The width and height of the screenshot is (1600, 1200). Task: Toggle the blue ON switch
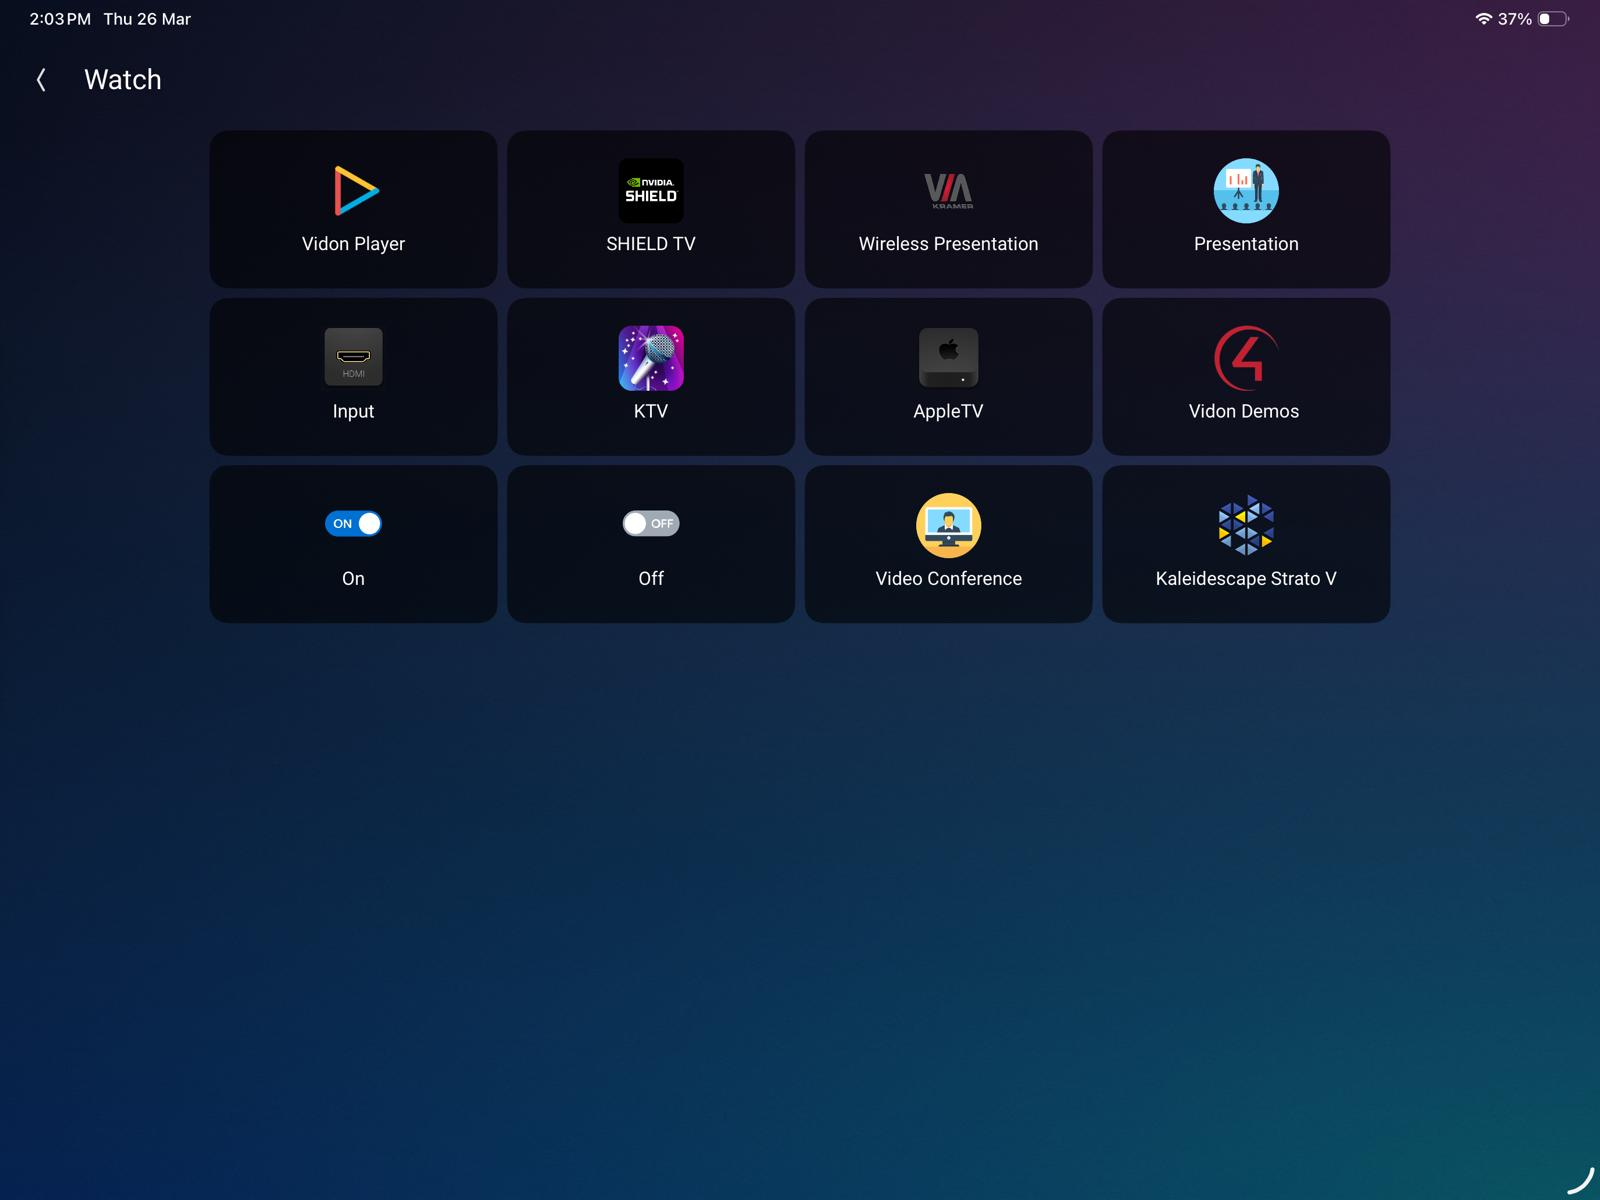pos(353,524)
